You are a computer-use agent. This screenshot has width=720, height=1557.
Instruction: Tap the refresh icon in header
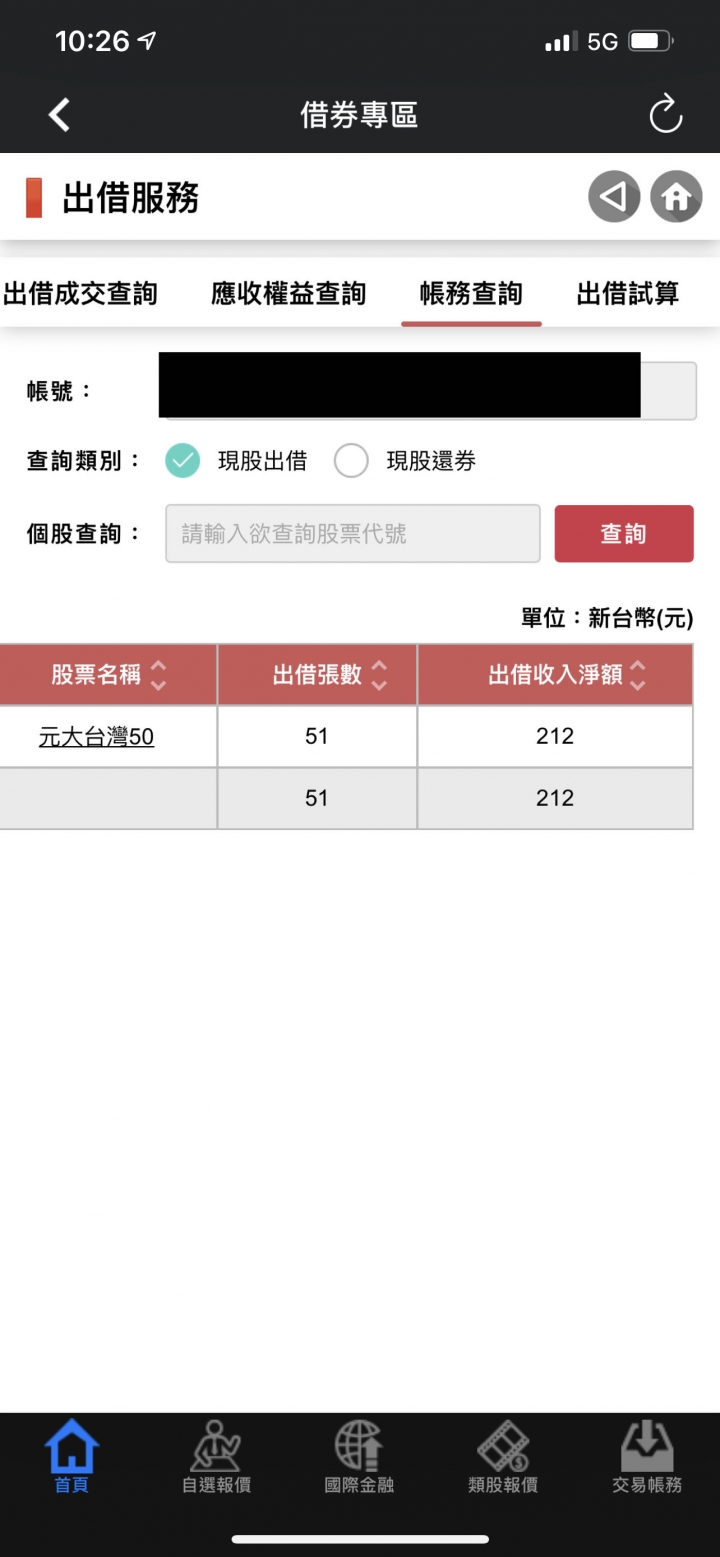[x=665, y=115]
